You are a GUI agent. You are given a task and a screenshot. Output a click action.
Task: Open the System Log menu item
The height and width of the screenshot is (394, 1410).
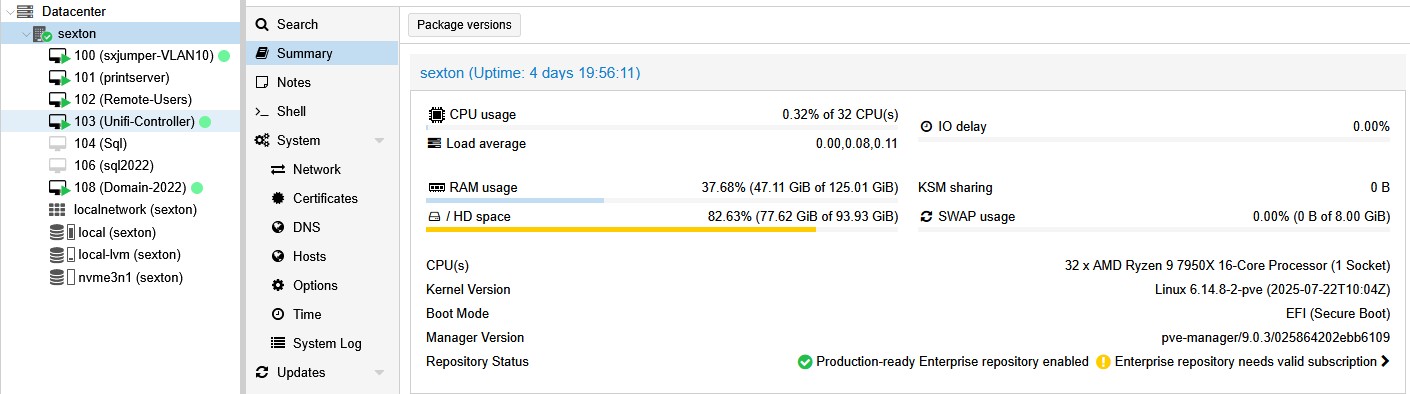coord(322,343)
